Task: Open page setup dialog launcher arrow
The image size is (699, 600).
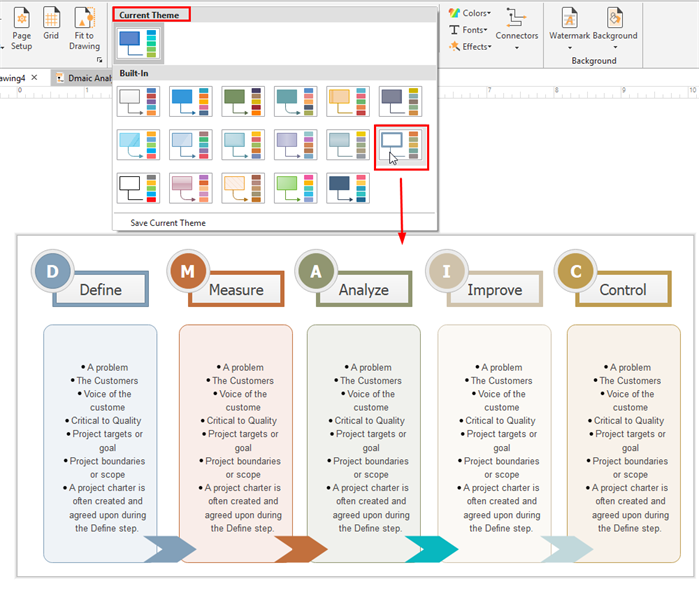Action: click(x=99, y=60)
